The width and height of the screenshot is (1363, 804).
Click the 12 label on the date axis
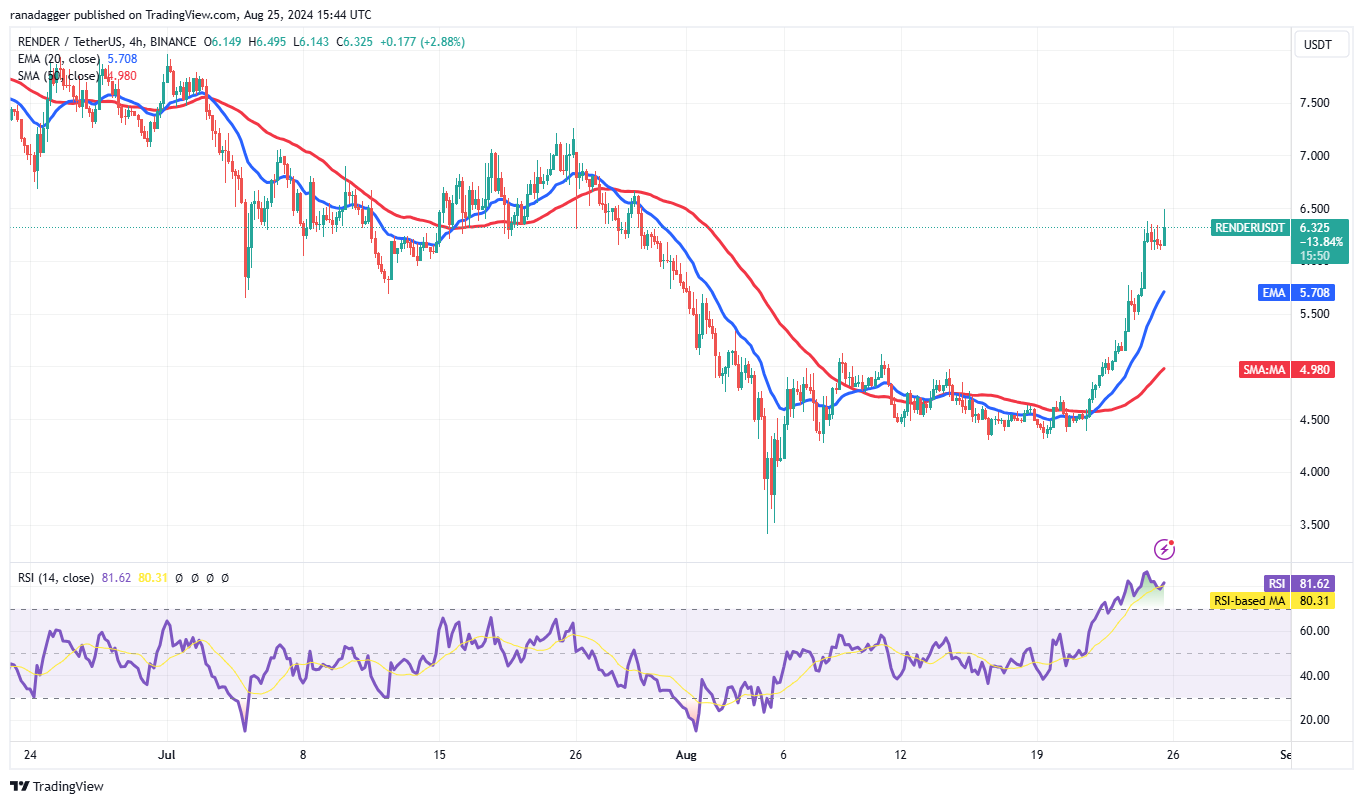tap(900, 755)
